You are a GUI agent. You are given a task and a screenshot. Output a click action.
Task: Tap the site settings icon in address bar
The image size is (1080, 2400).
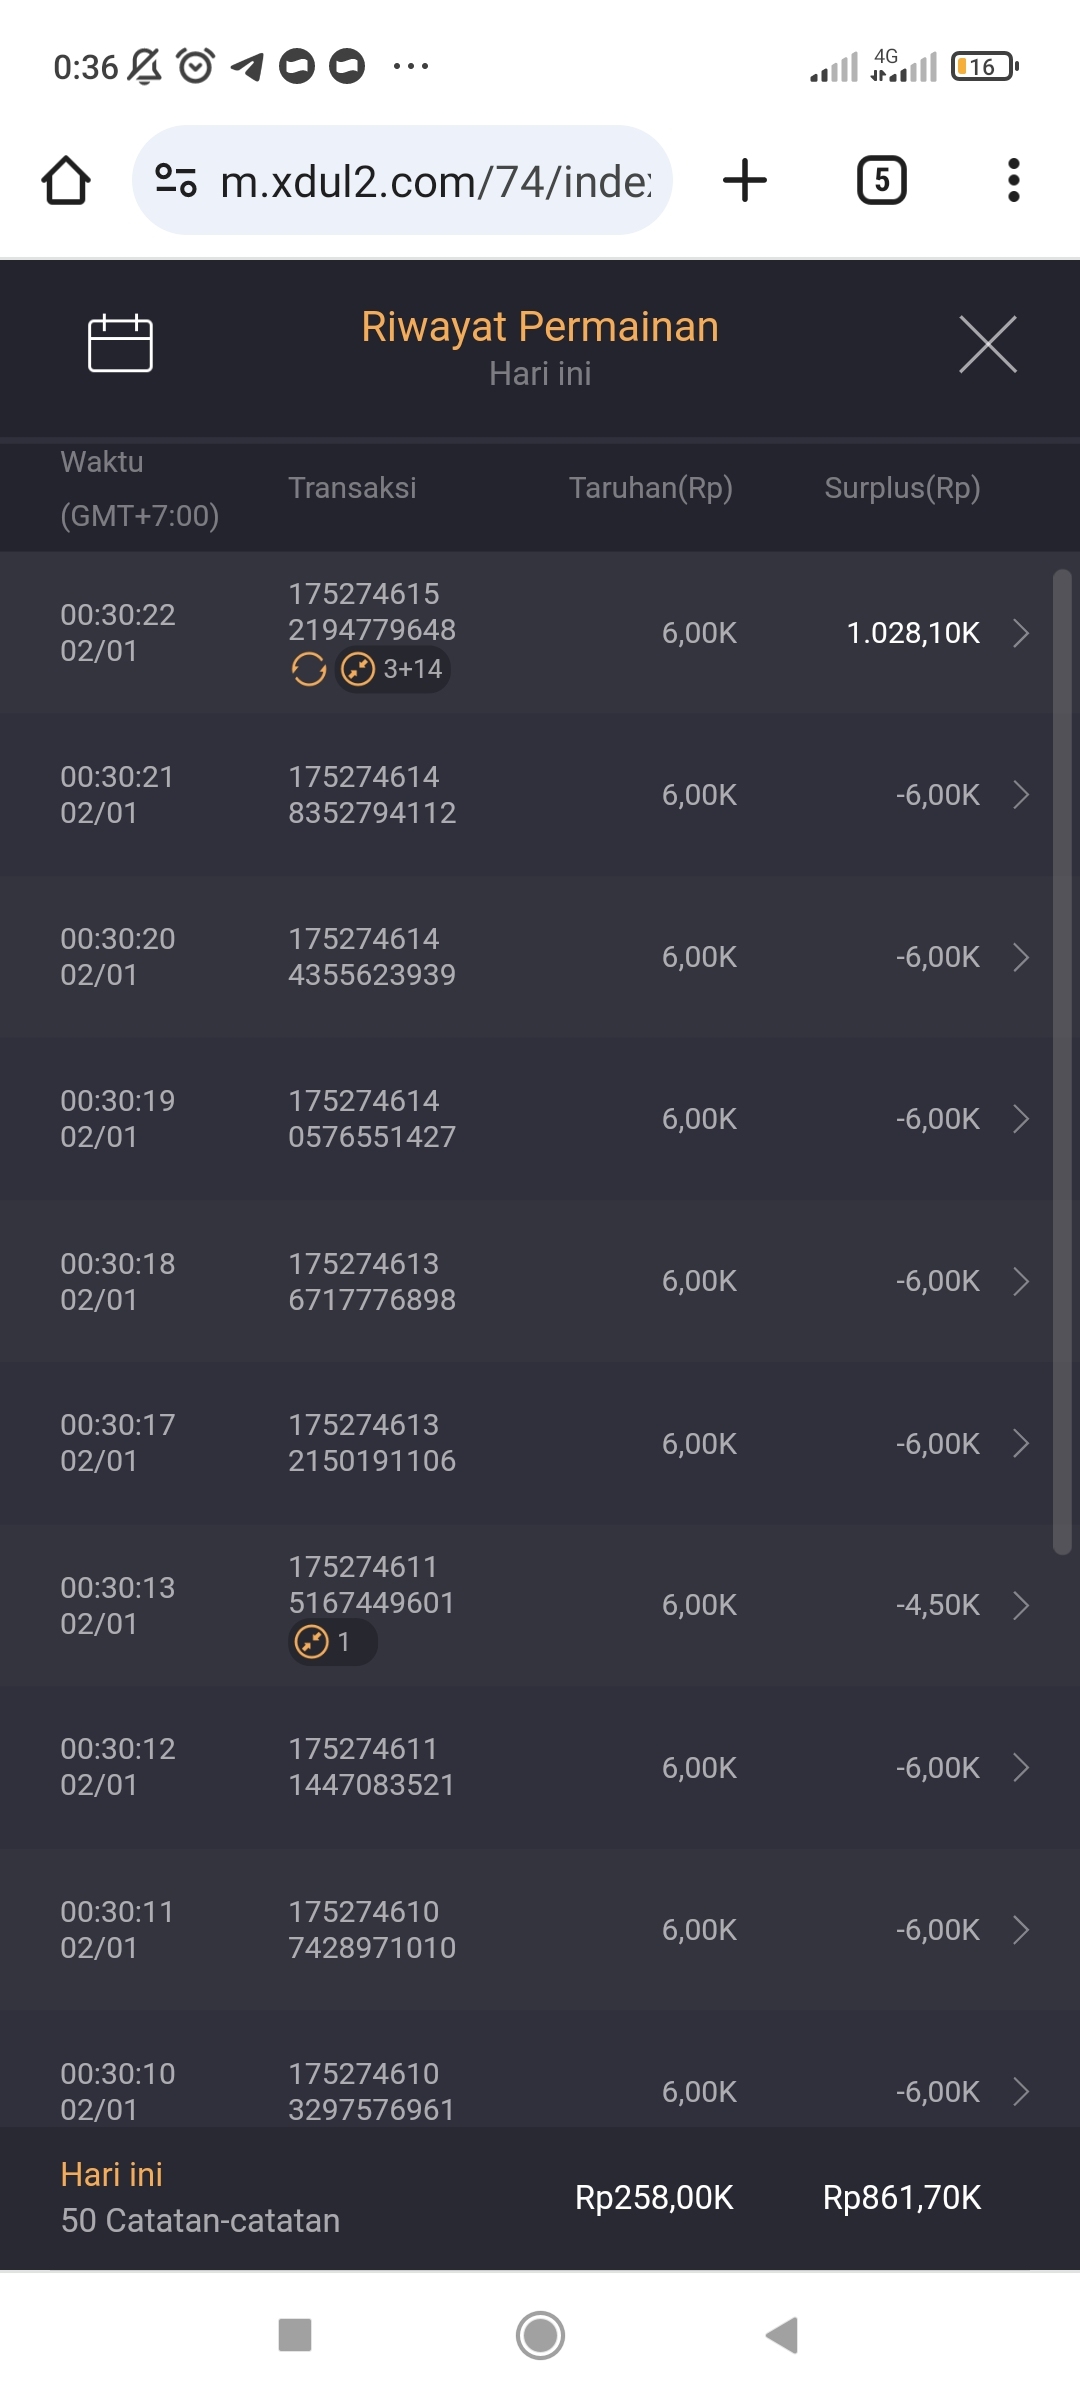[x=176, y=181]
